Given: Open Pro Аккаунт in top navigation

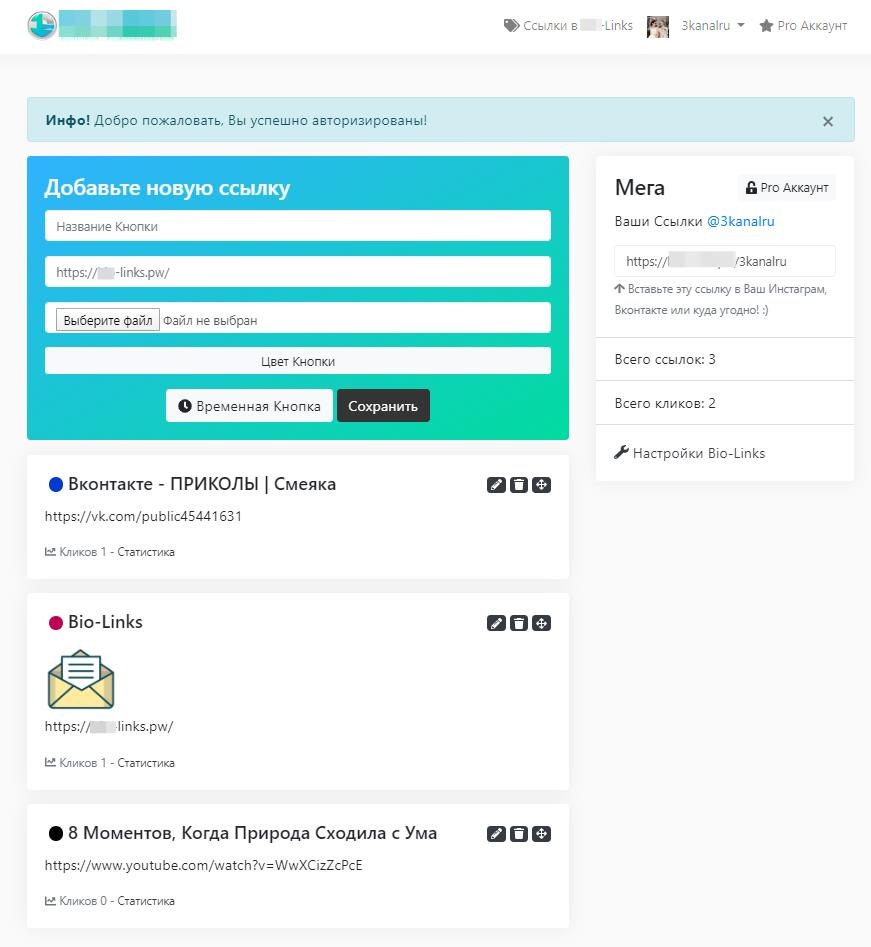Looking at the screenshot, I should [803, 26].
